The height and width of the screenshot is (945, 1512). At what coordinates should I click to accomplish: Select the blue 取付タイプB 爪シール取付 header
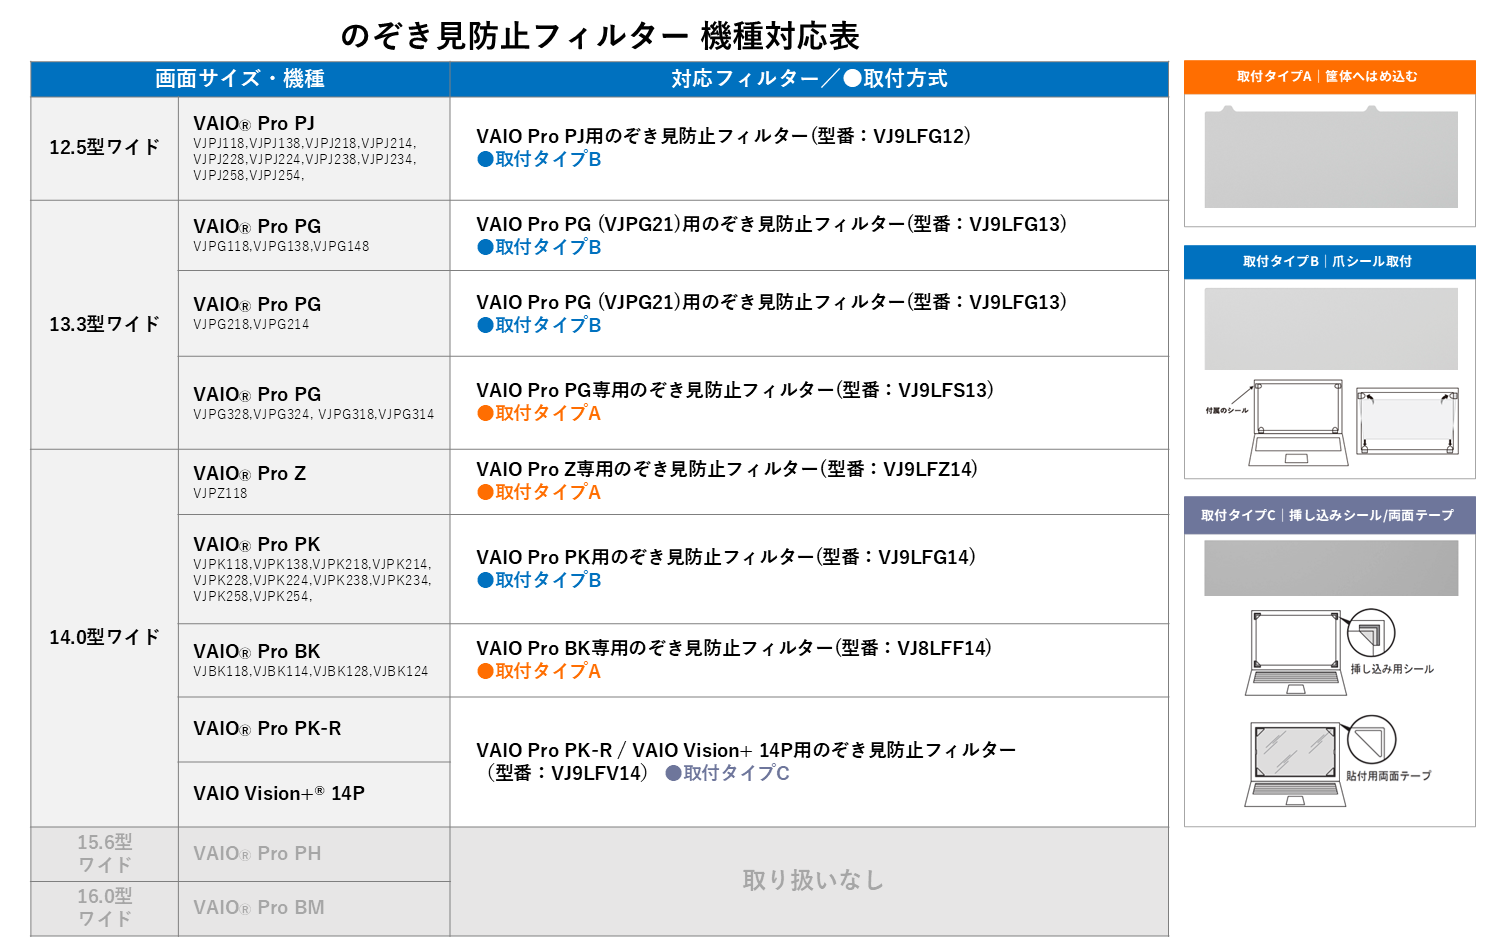(1329, 262)
